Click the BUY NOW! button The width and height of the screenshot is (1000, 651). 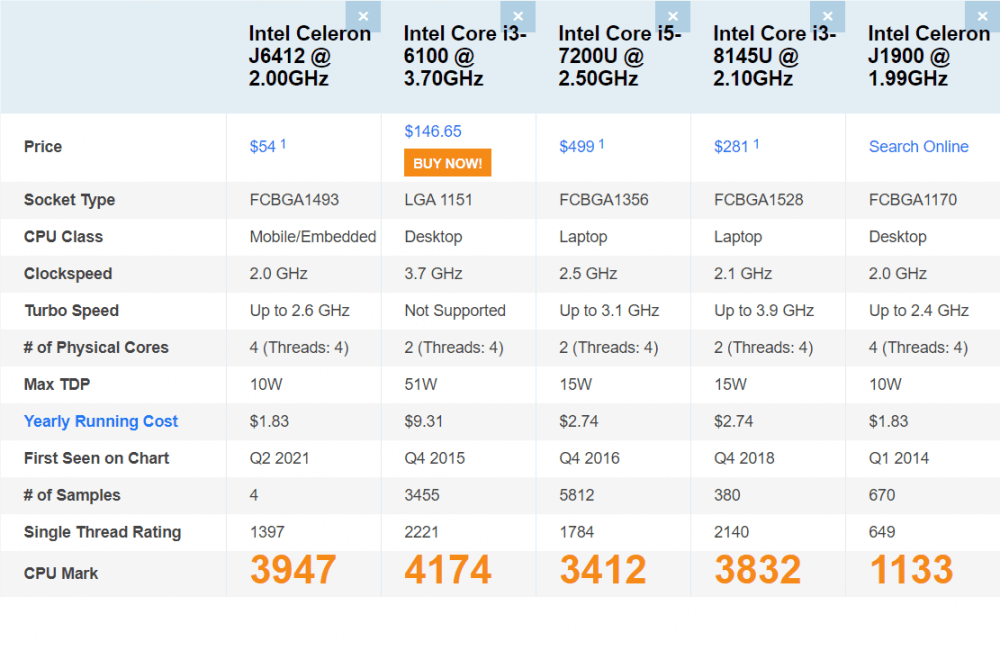[448, 163]
